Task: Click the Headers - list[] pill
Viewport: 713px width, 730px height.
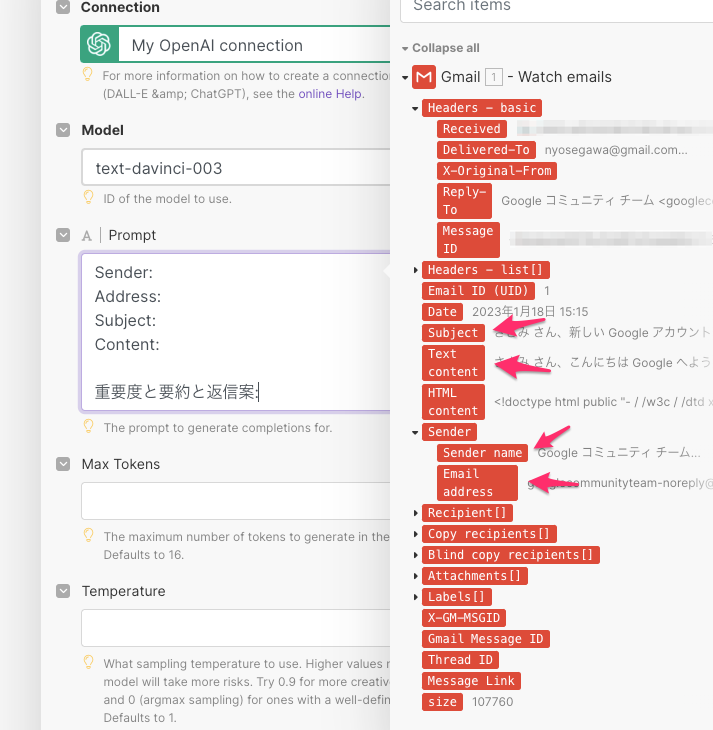Action: coord(486,270)
